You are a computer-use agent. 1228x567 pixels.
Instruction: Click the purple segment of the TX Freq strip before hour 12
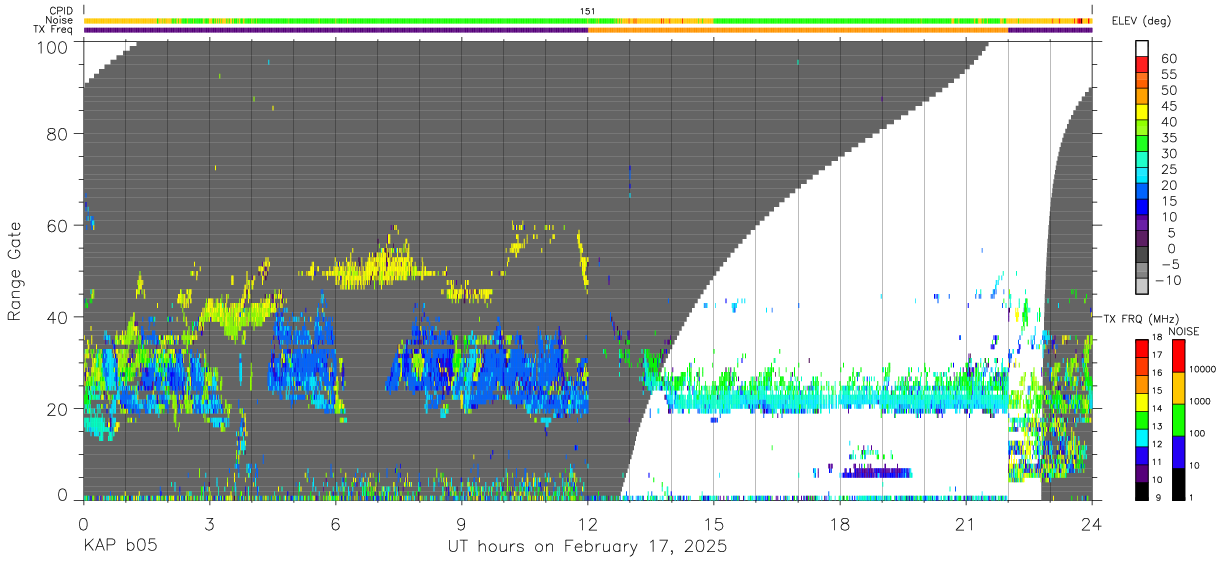click(335, 29)
